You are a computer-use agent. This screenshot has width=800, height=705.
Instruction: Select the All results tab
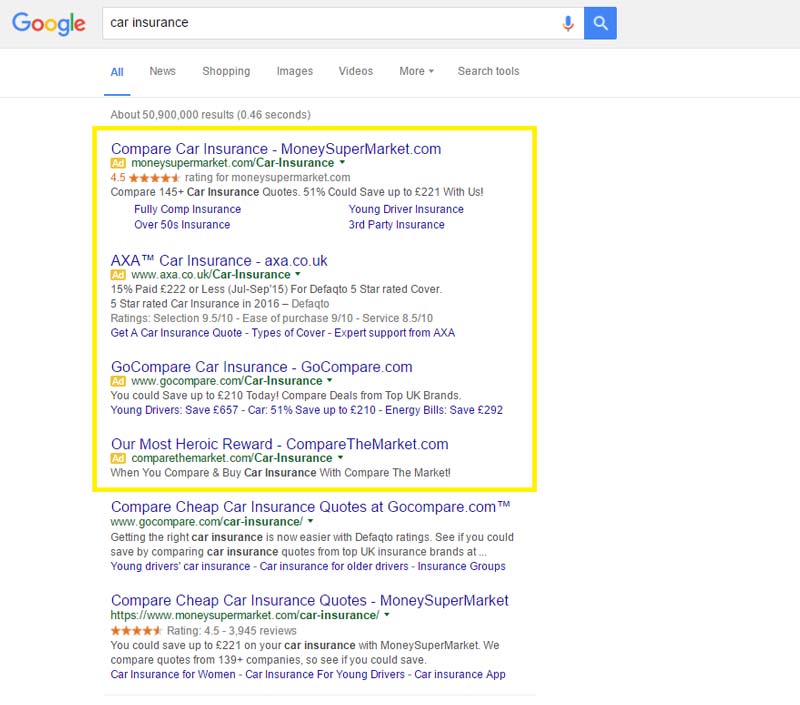pos(117,72)
